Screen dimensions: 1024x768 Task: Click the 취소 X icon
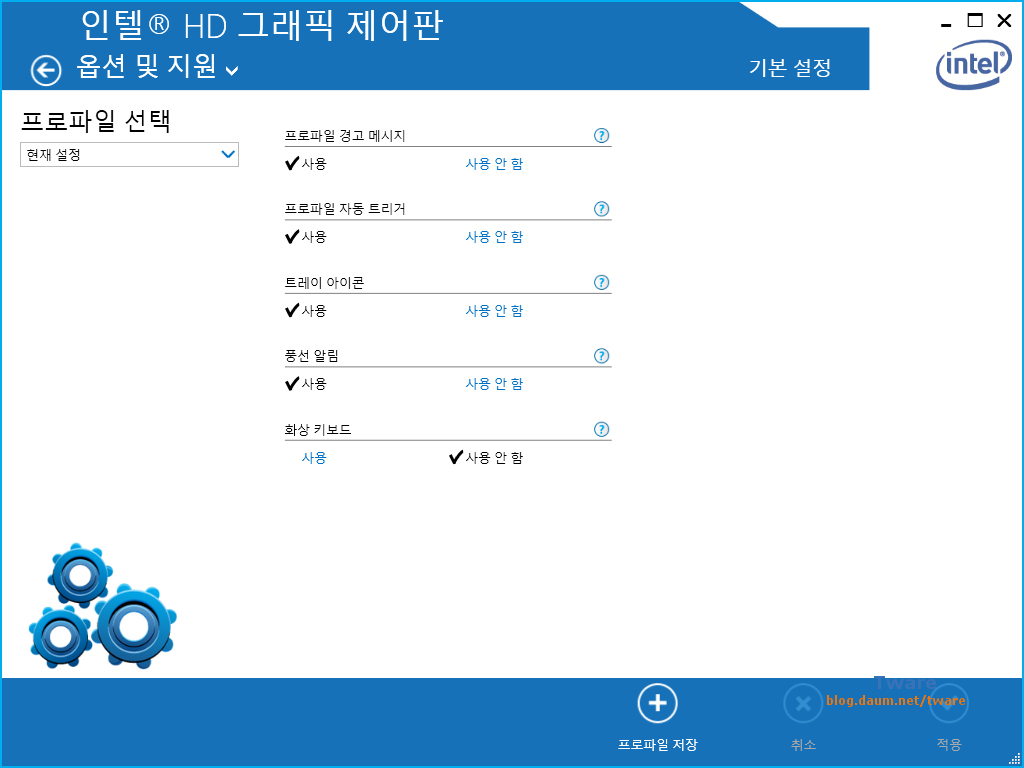tap(803, 703)
